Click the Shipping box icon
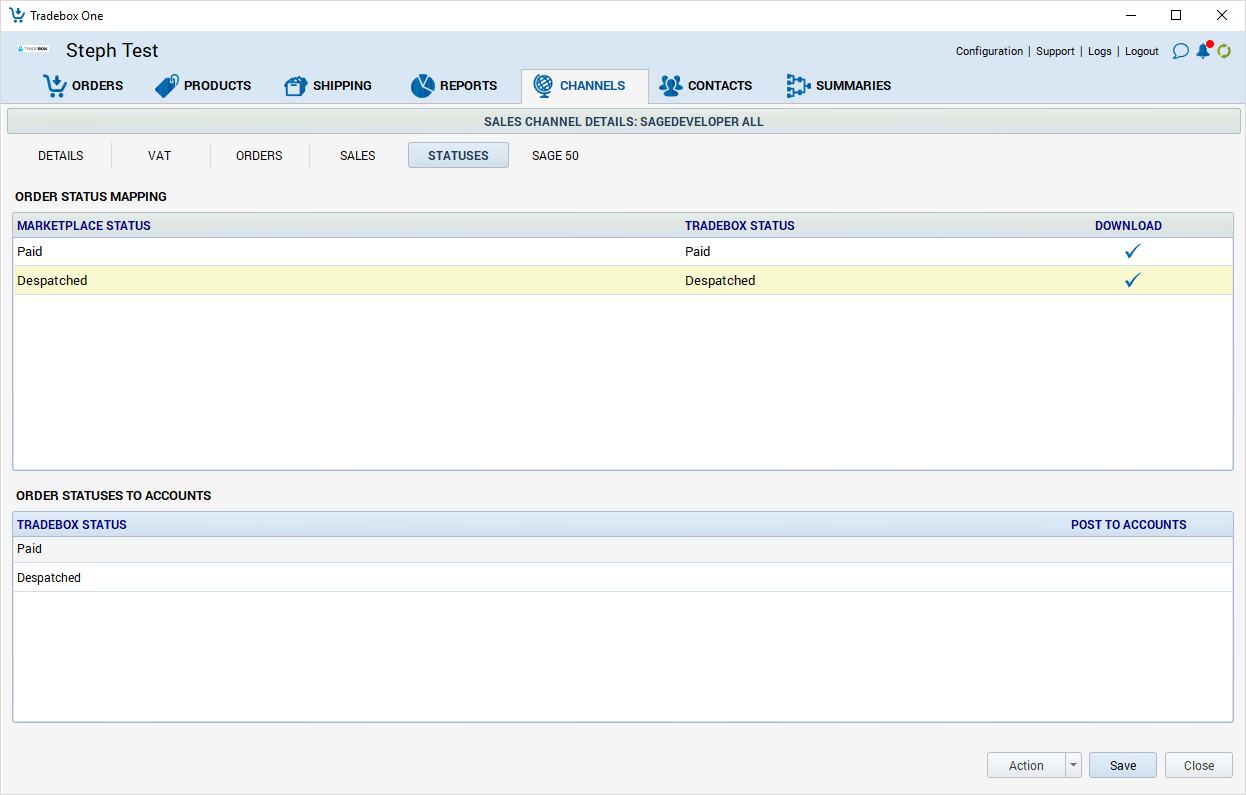 click(x=295, y=86)
